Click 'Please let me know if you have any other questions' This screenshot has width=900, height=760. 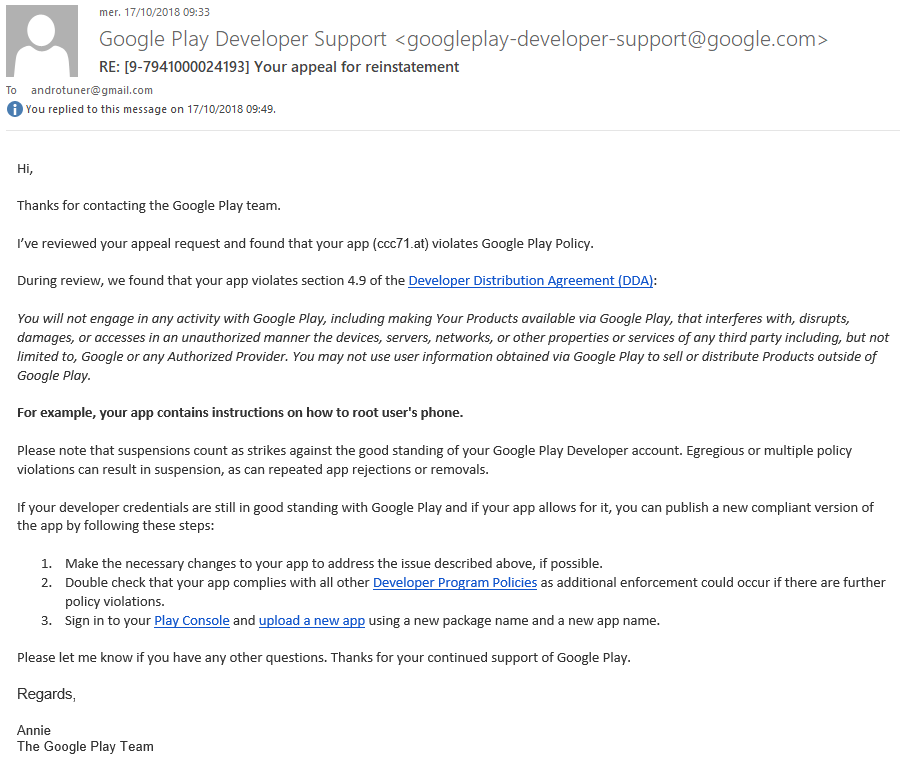click(x=324, y=658)
